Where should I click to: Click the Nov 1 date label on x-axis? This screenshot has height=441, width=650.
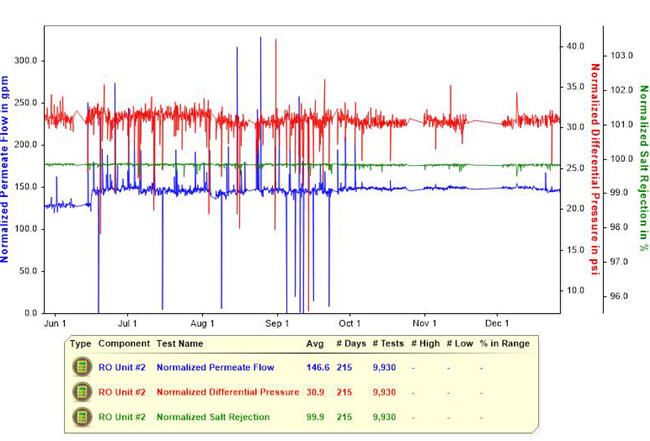tap(425, 324)
